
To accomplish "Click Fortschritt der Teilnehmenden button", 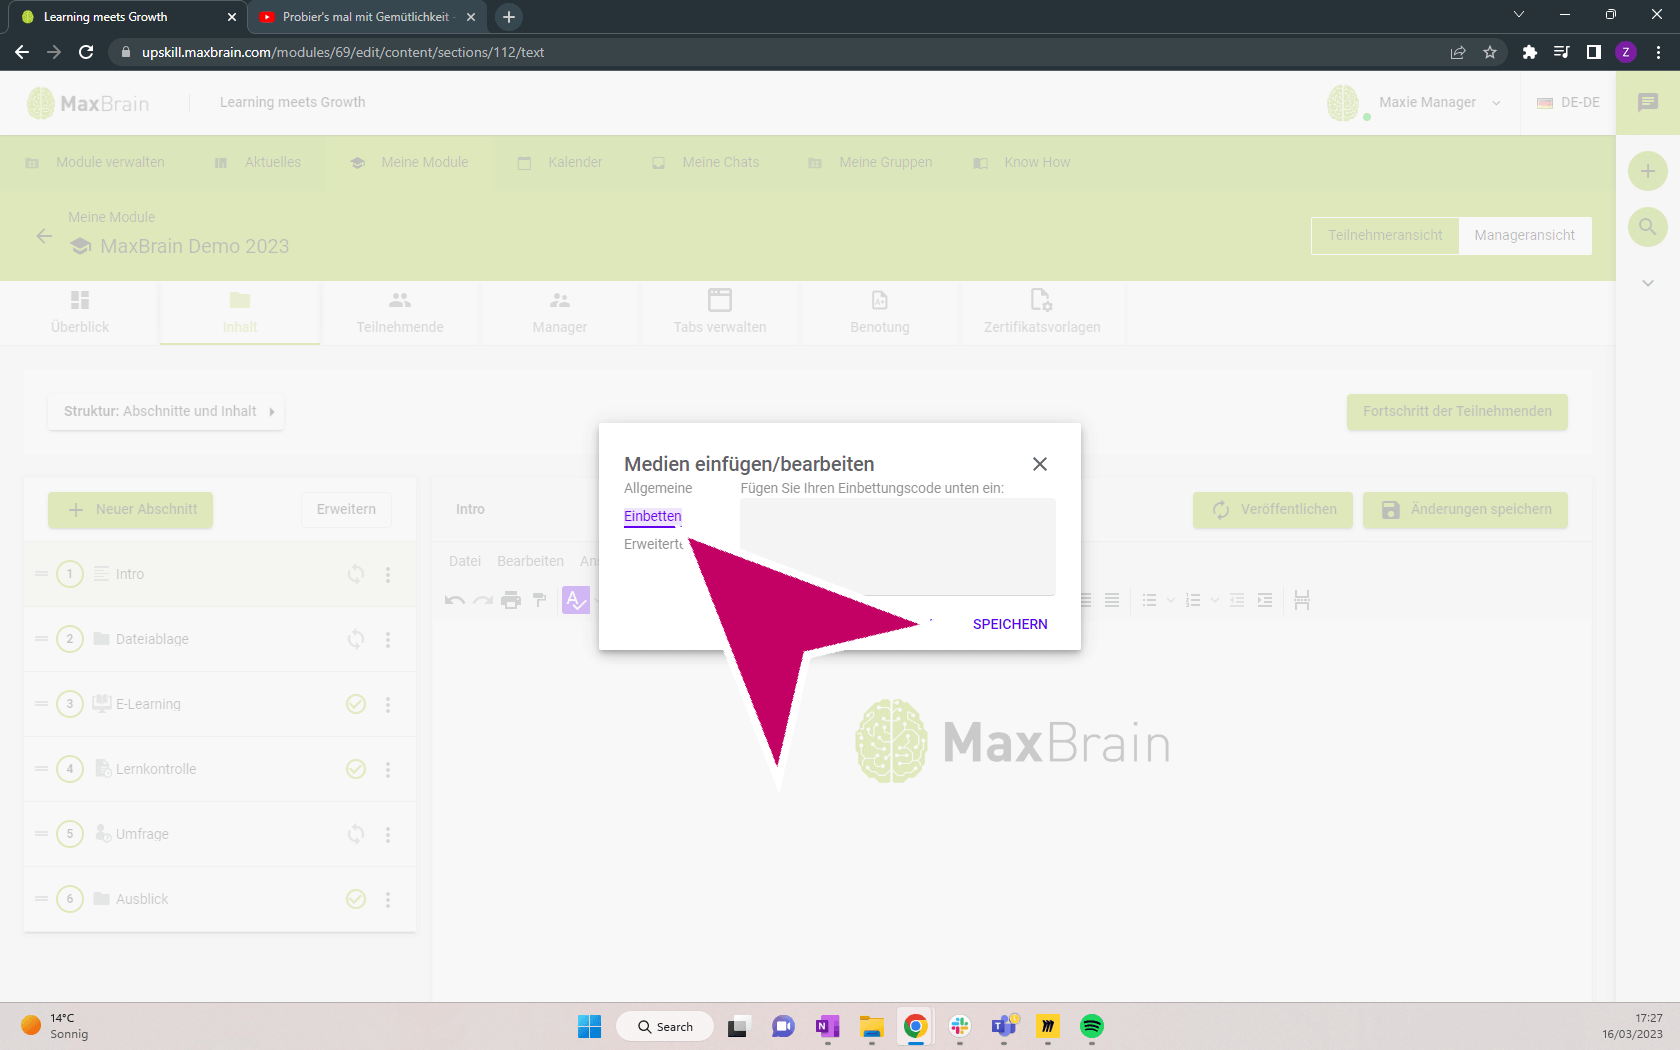I will tap(1457, 411).
